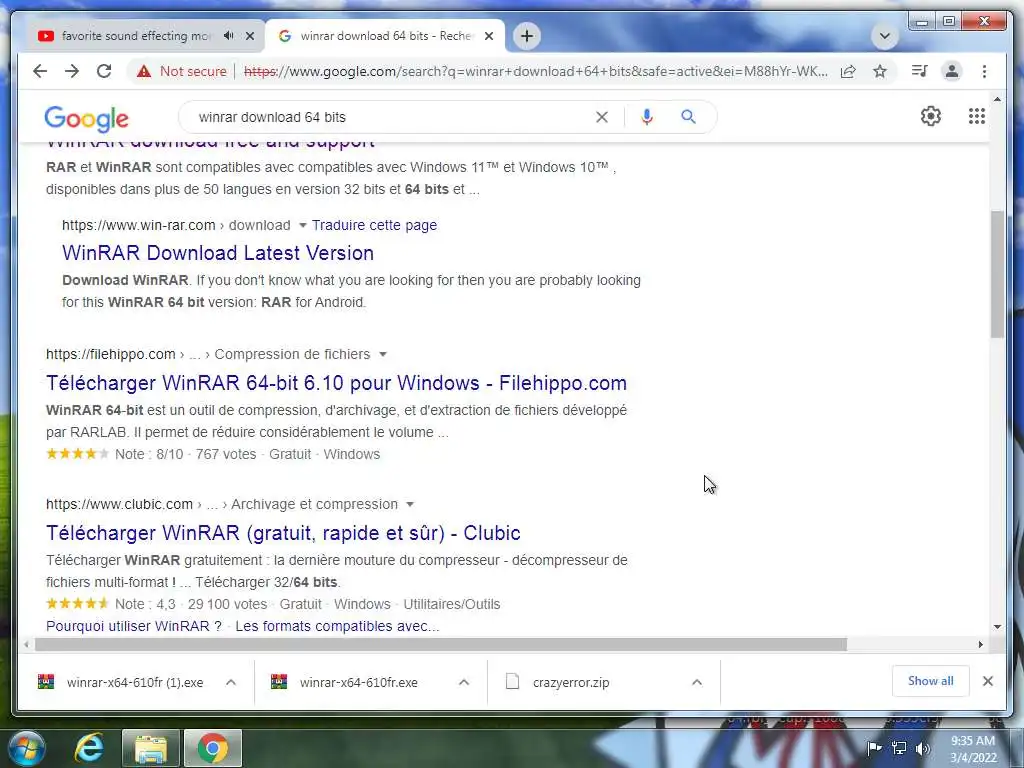Expand the win-rar.com result options arrow
1024x768 pixels.
[x=302, y=225]
